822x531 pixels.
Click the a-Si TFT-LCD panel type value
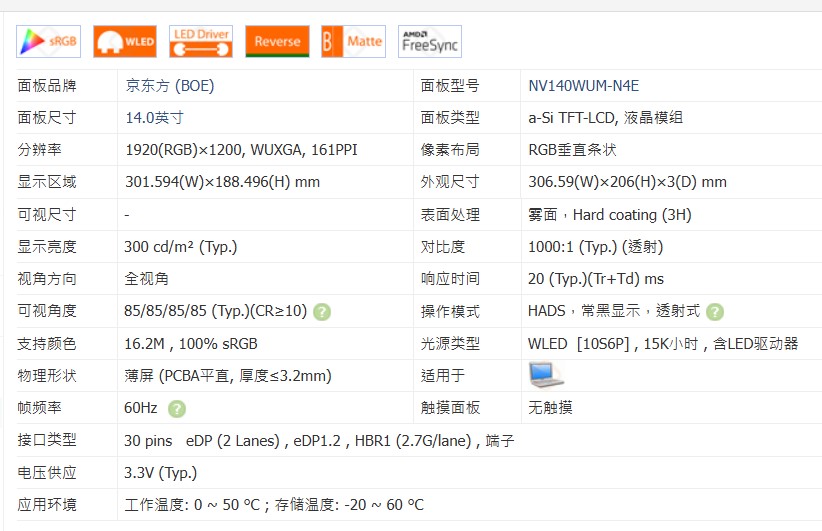605,118
